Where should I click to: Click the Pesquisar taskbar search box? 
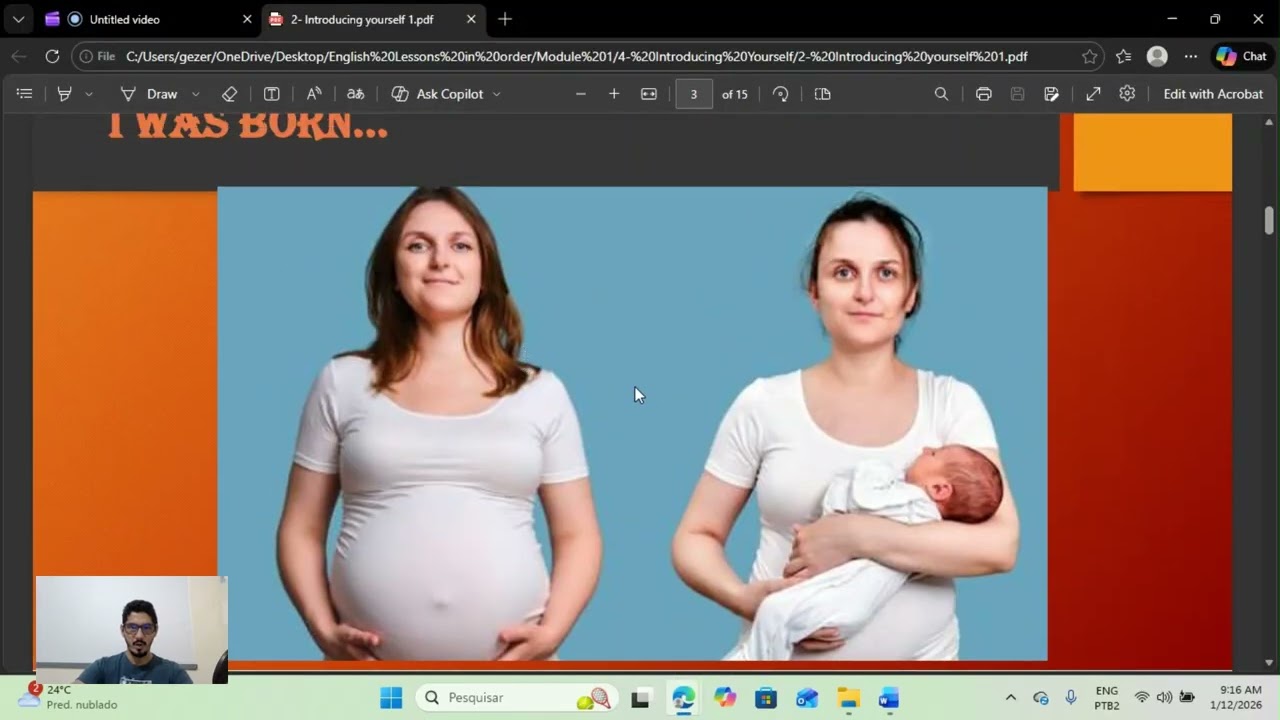[x=517, y=698]
